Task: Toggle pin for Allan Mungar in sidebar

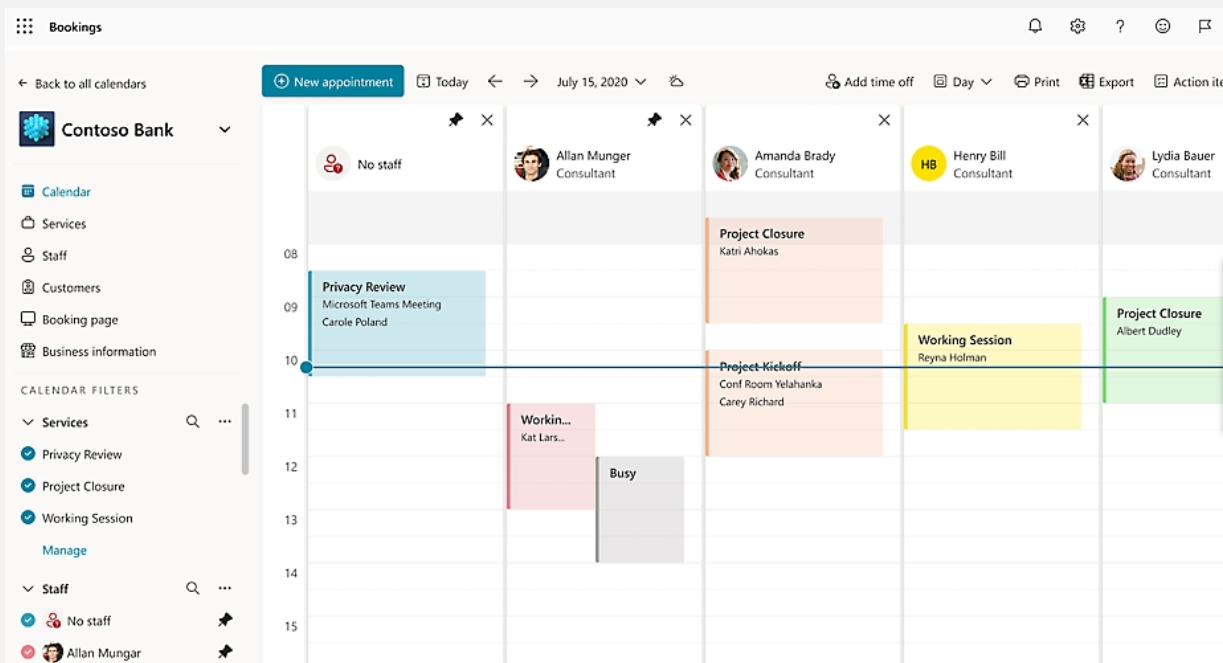Action: tap(225, 652)
